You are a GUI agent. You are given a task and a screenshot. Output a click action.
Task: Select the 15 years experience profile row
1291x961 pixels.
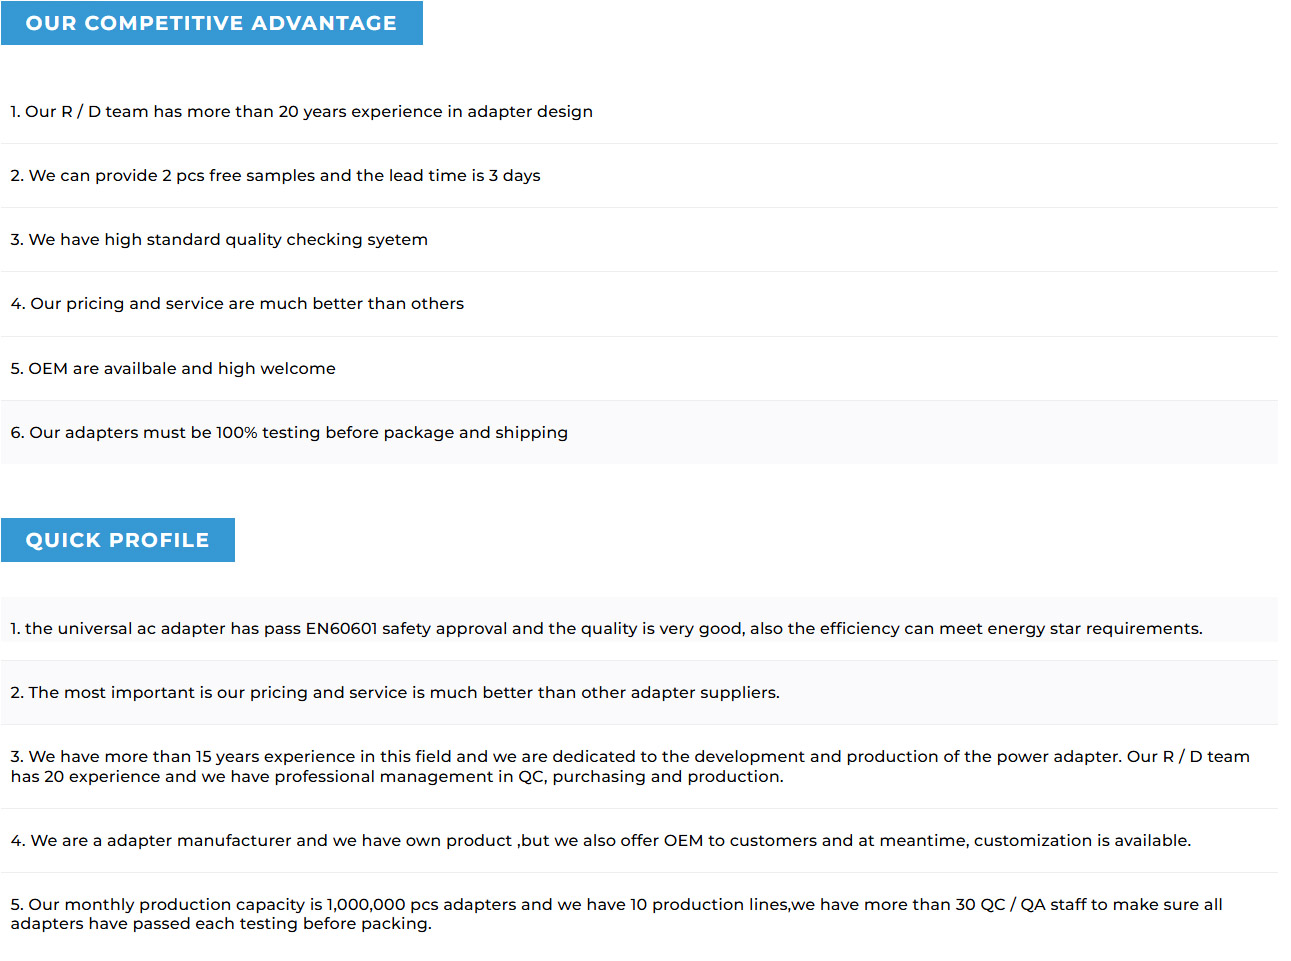click(x=639, y=767)
